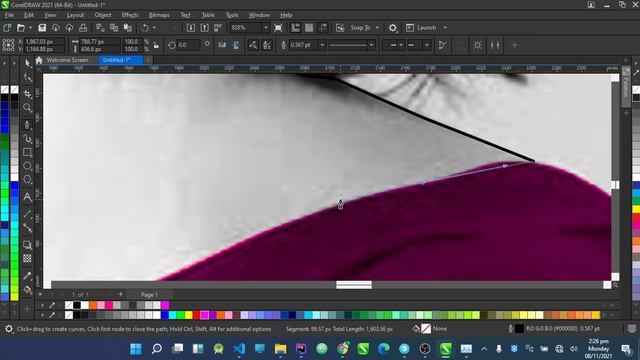Click the Launch button
The height and width of the screenshot is (360, 640).
422,28
